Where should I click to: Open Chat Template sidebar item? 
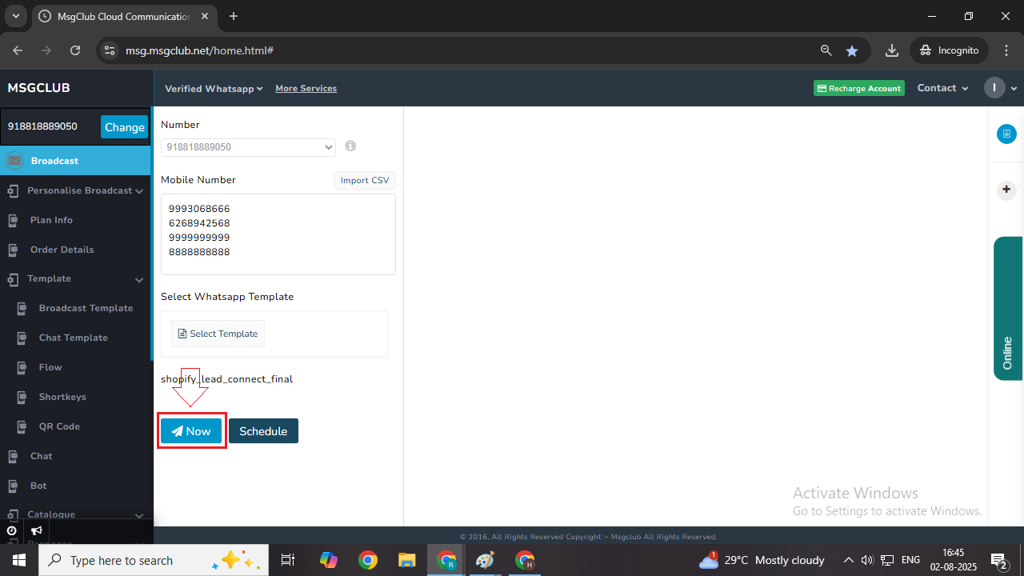point(75,338)
